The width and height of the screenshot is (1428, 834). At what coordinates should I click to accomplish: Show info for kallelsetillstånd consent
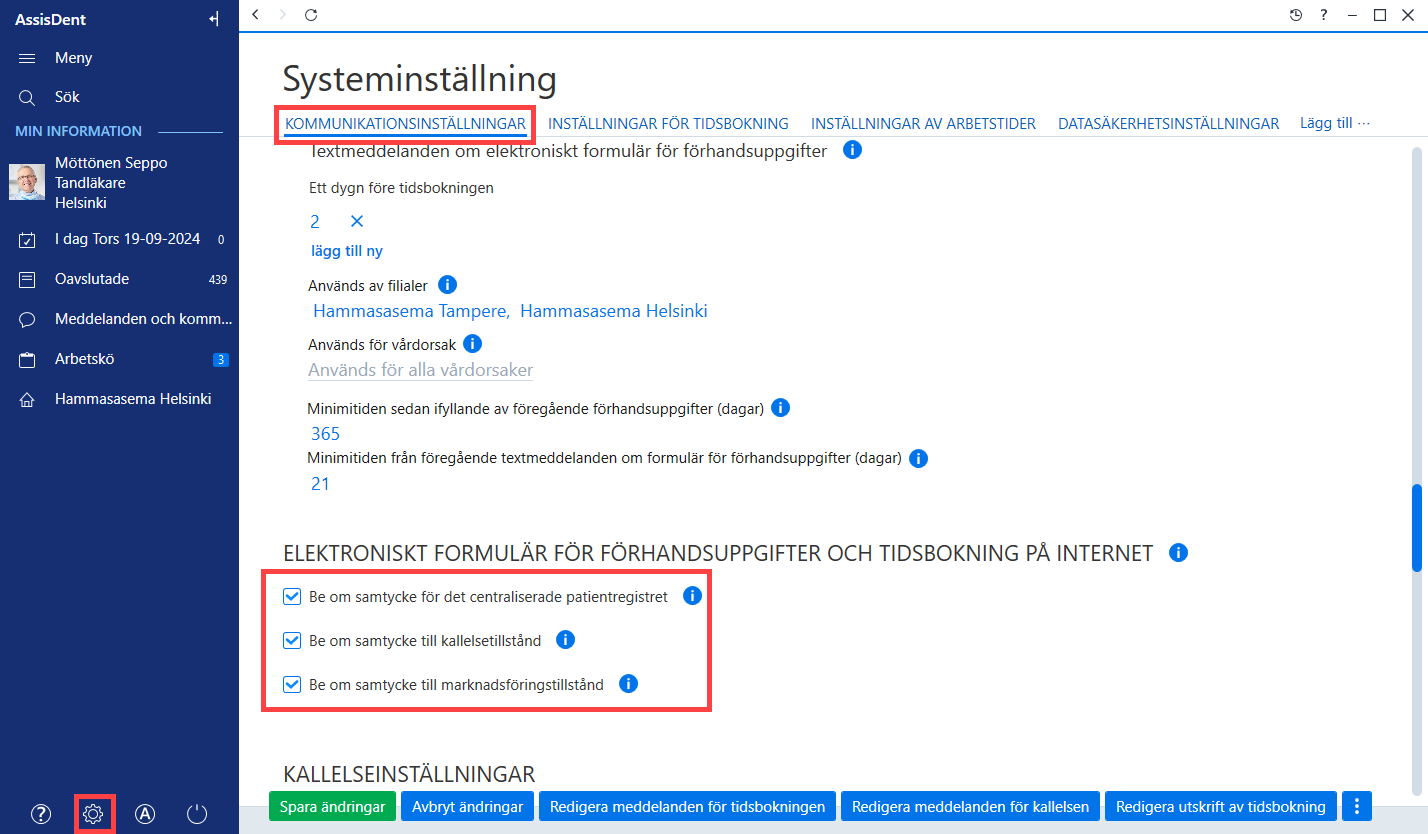pos(565,639)
